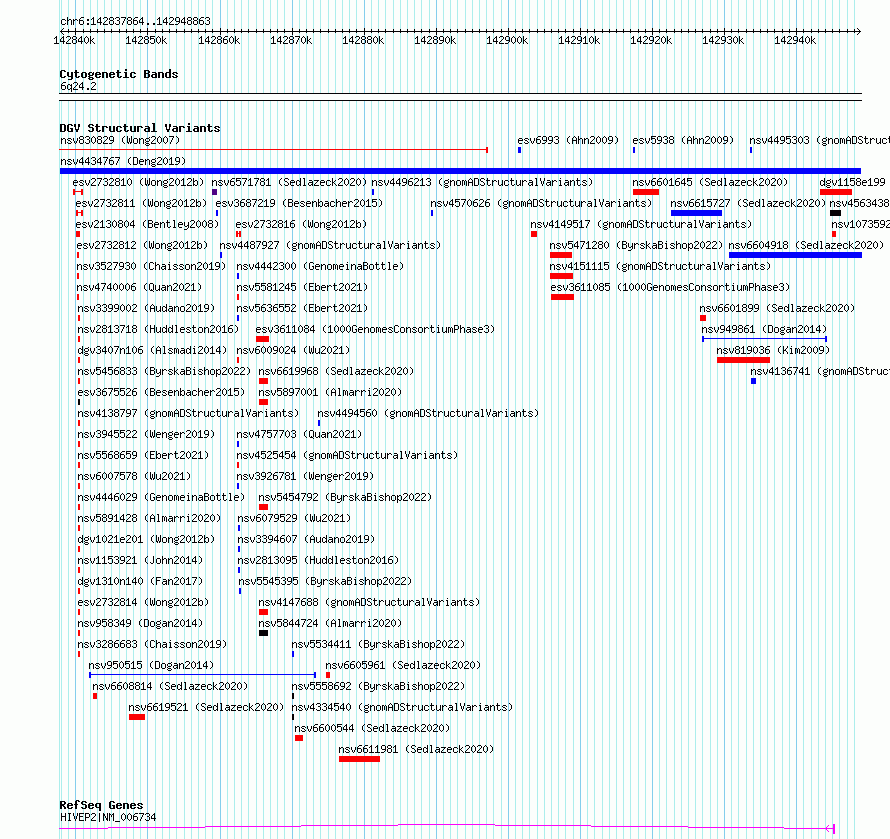Click esv2732811 (Wong2012b) label
This screenshot has height=839, width=890.
click(x=141, y=203)
